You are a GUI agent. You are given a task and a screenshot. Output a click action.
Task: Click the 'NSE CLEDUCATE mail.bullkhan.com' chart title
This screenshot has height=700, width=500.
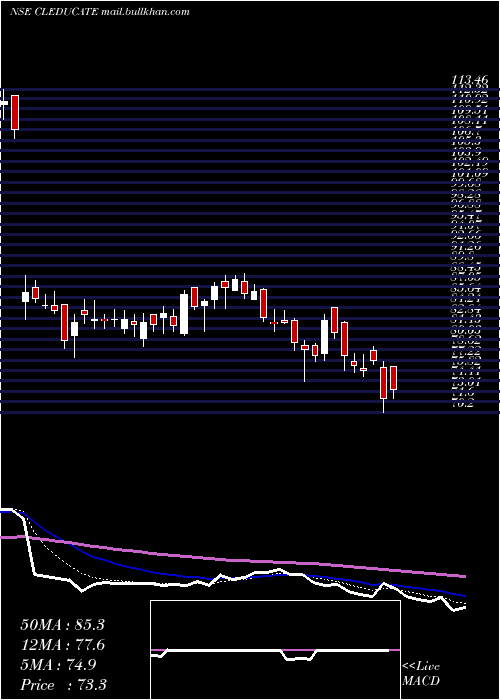click(x=100, y=12)
